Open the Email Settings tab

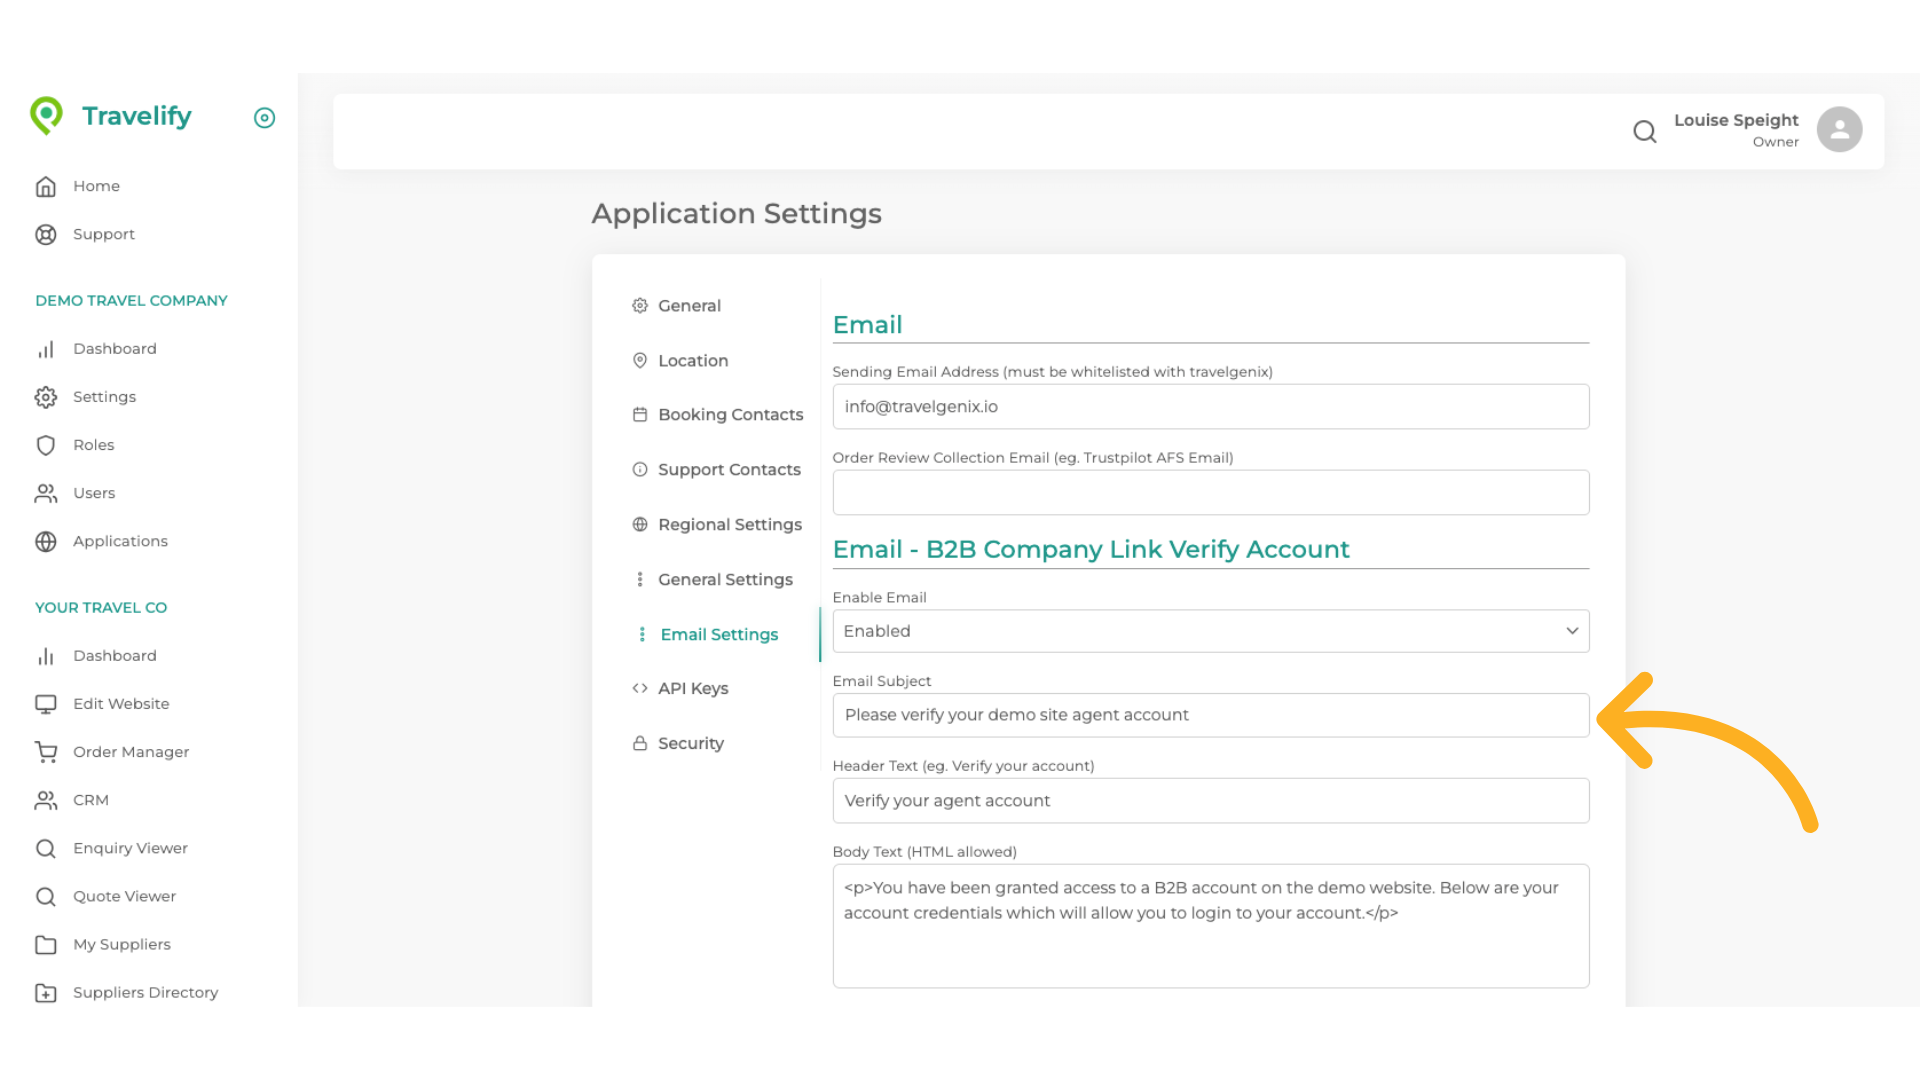click(718, 634)
